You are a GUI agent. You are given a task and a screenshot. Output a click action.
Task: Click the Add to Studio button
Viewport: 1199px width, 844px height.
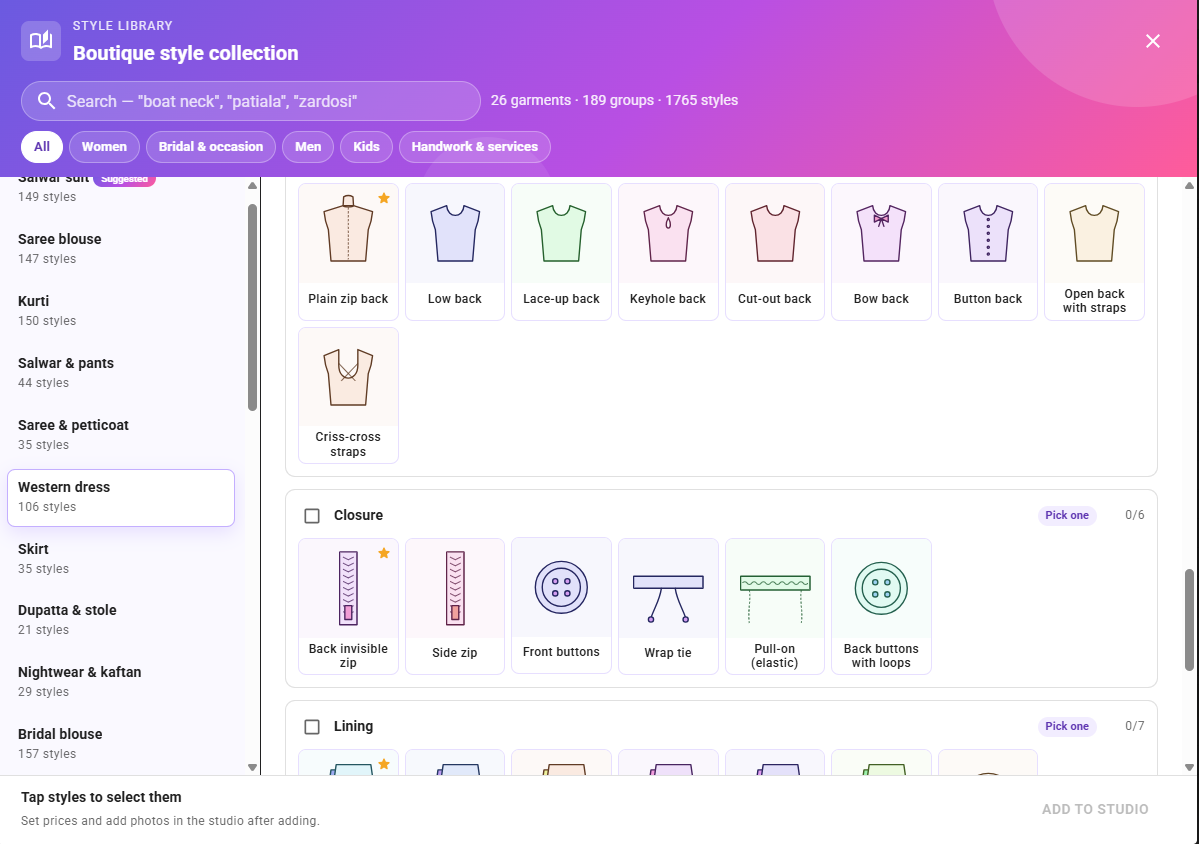[1095, 809]
